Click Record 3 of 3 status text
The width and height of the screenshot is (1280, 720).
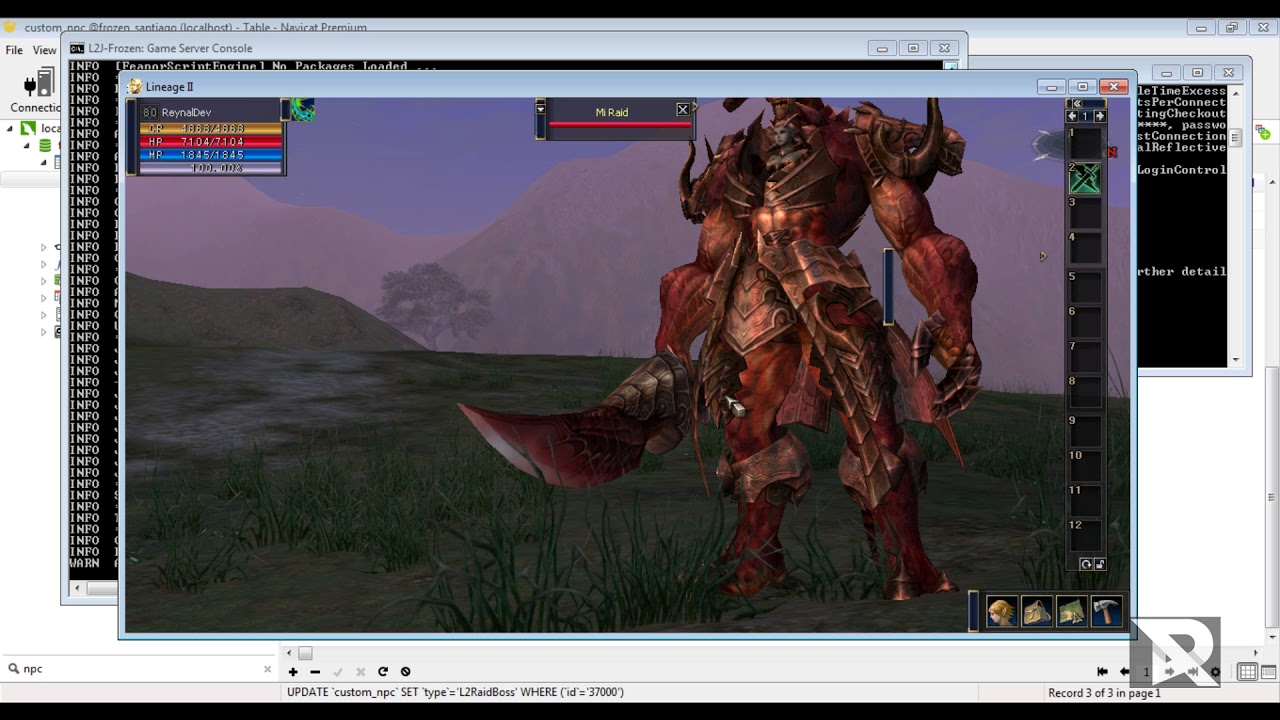tap(1104, 693)
